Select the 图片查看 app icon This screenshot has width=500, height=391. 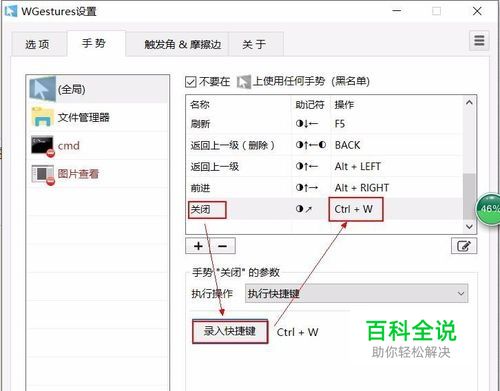(43, 174)
